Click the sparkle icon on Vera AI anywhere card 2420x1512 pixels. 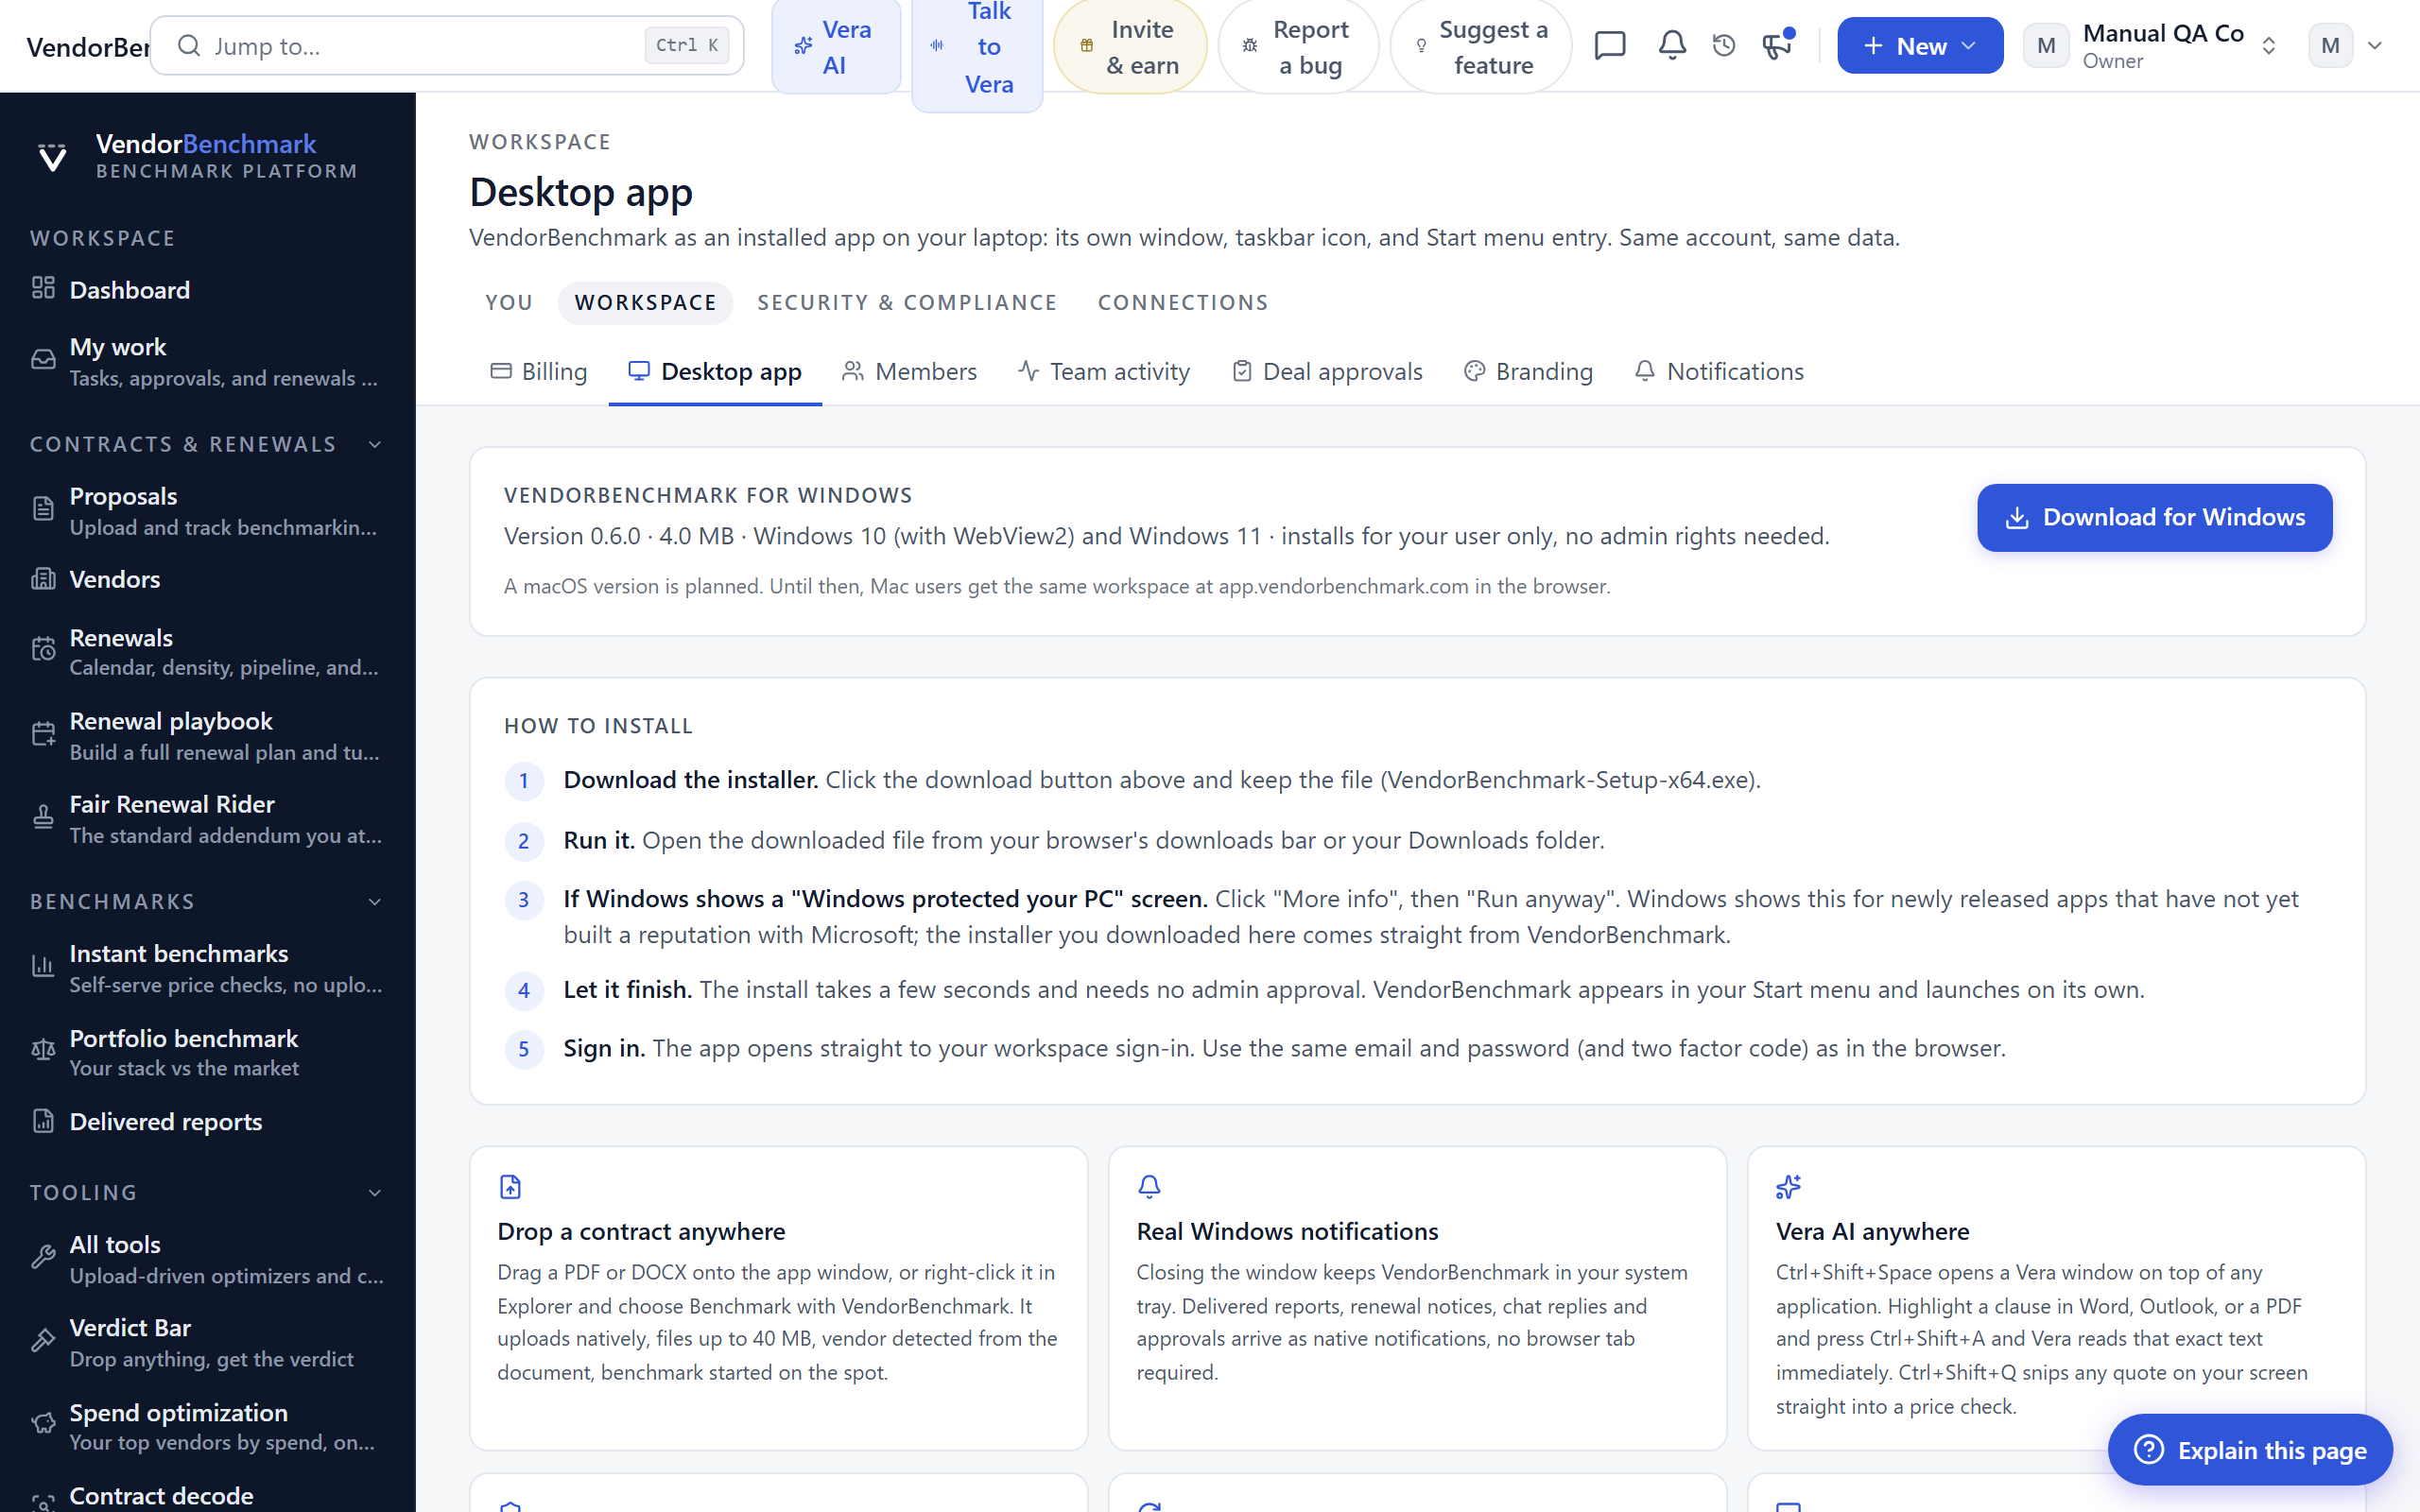(x=1789, y=1187)
